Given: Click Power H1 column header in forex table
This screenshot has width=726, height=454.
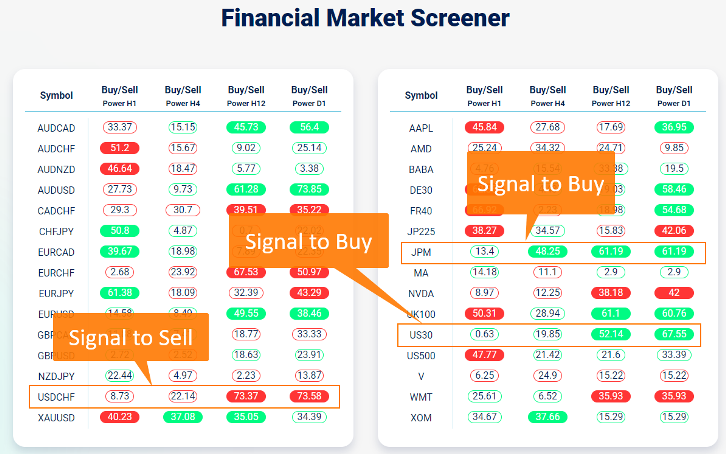Looking at the screenshot, I should coord(120,96).
